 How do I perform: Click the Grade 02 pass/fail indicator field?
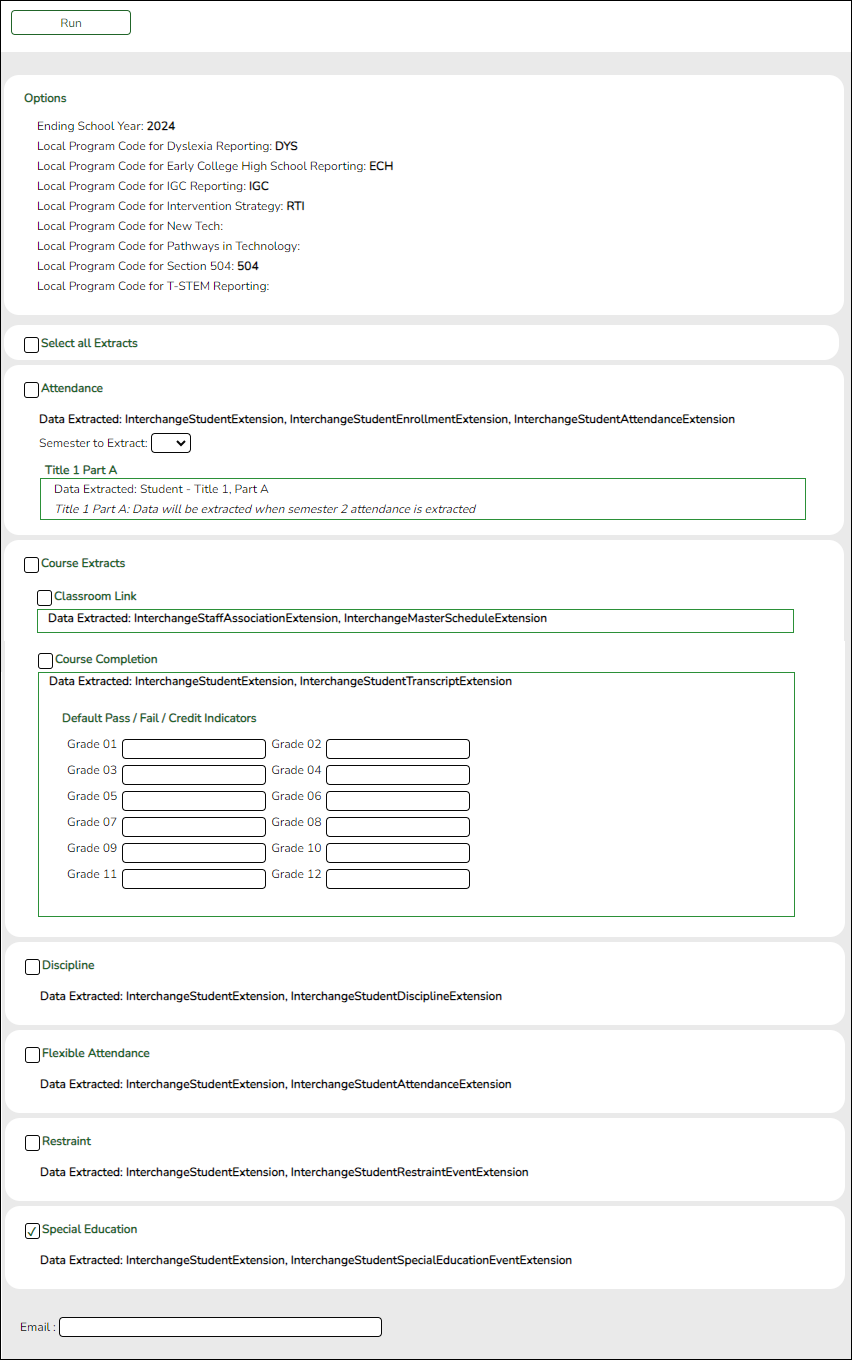[x=397, y=748]
